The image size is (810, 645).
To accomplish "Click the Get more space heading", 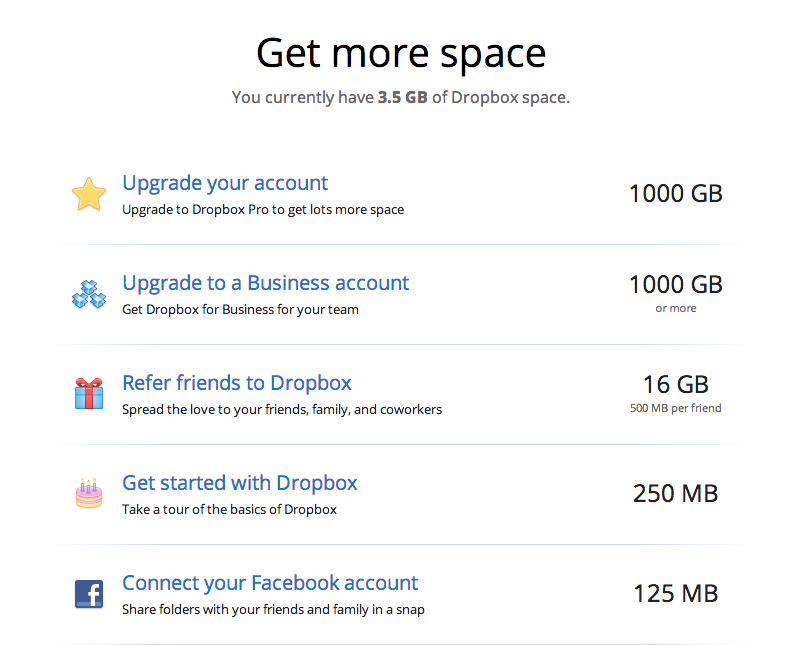I will [x=400, y=52].
